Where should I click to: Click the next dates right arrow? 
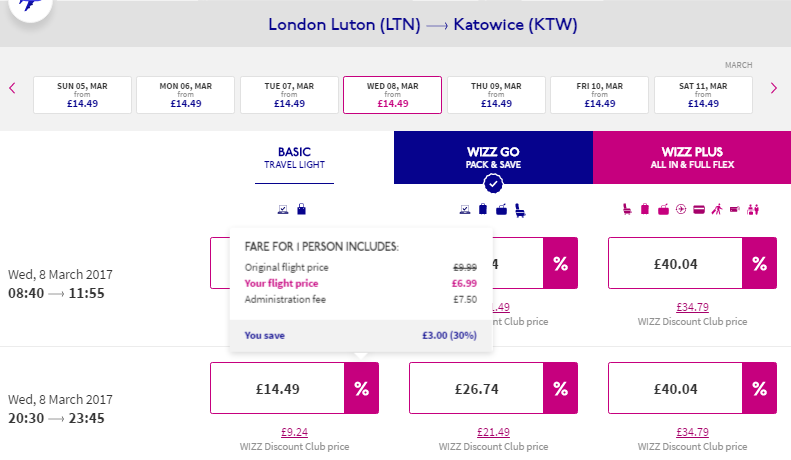click(774, 88)
